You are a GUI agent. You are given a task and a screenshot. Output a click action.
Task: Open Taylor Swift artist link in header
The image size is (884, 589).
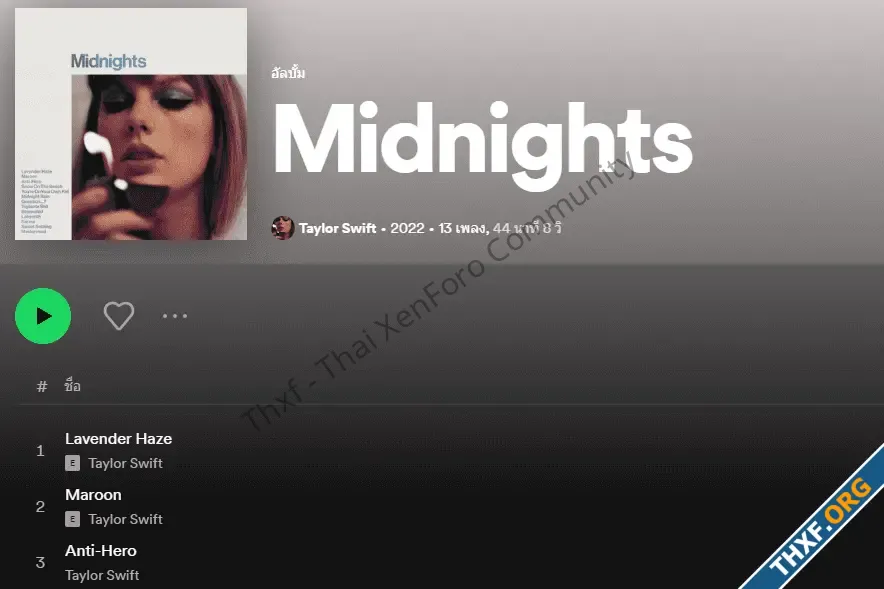pyautogui.click(x=337, y=228)
